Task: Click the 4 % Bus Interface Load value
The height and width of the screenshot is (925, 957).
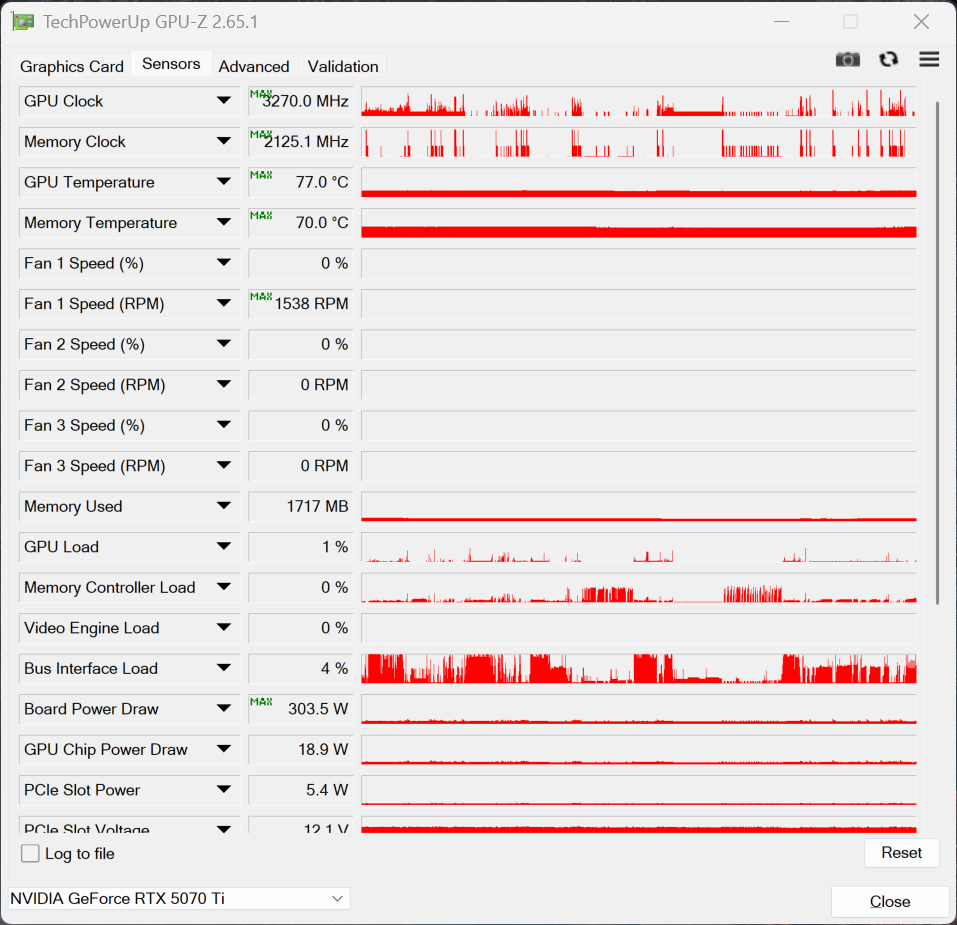Action: 301,668
